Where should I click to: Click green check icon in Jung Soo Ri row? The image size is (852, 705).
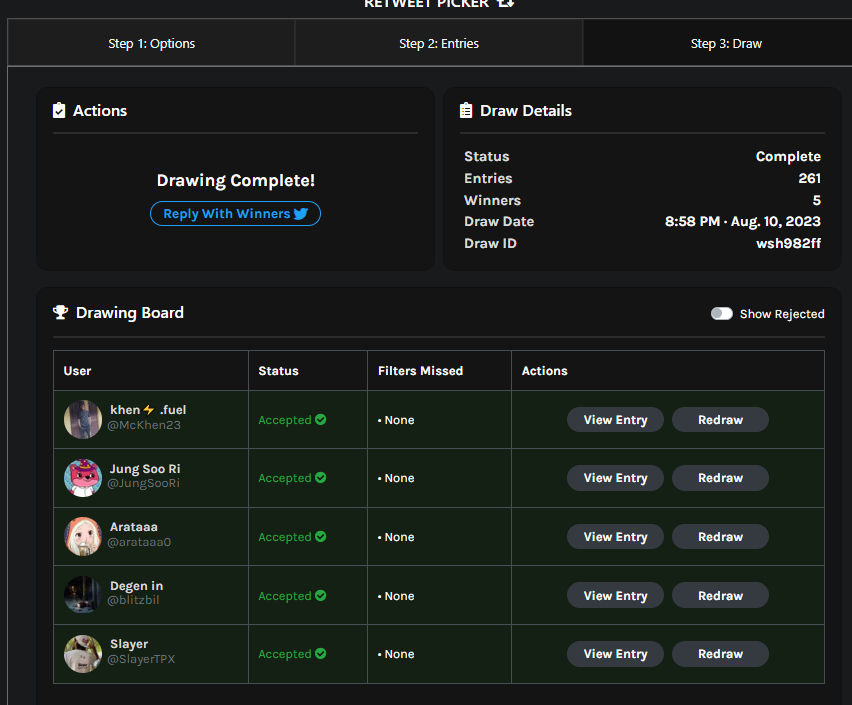(321, 477)
